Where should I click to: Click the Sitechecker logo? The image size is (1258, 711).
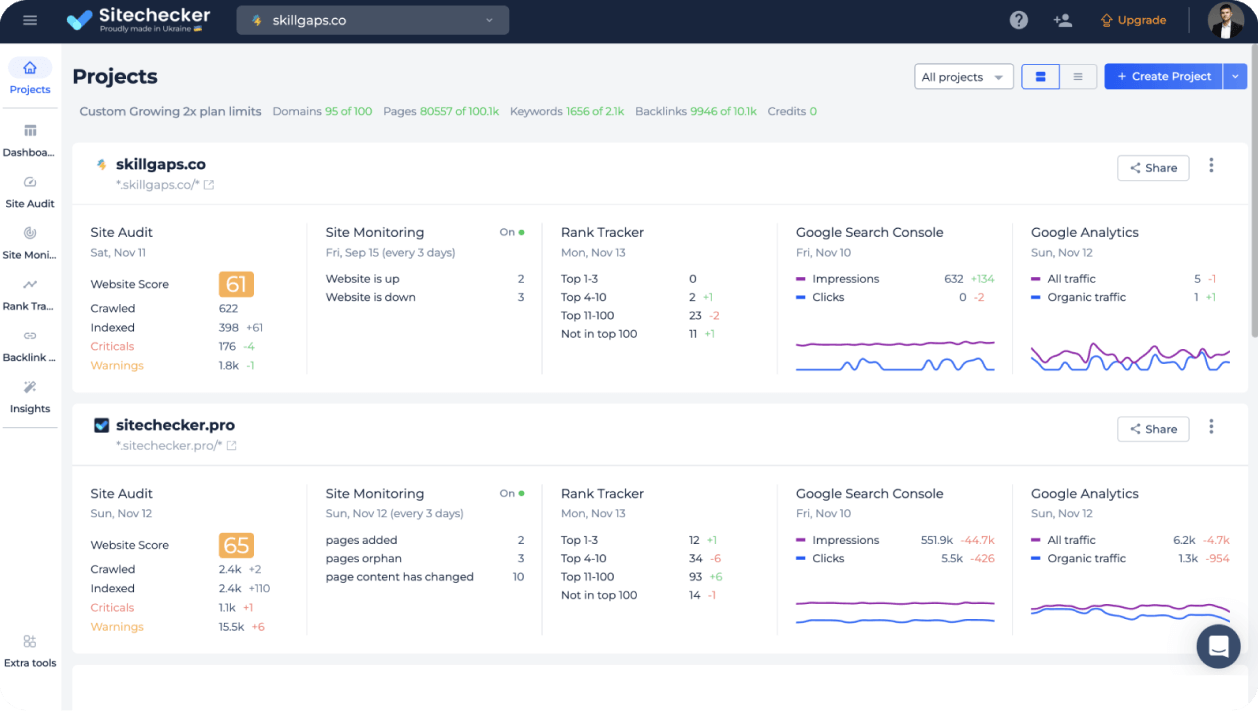click(x=138, y=20)
